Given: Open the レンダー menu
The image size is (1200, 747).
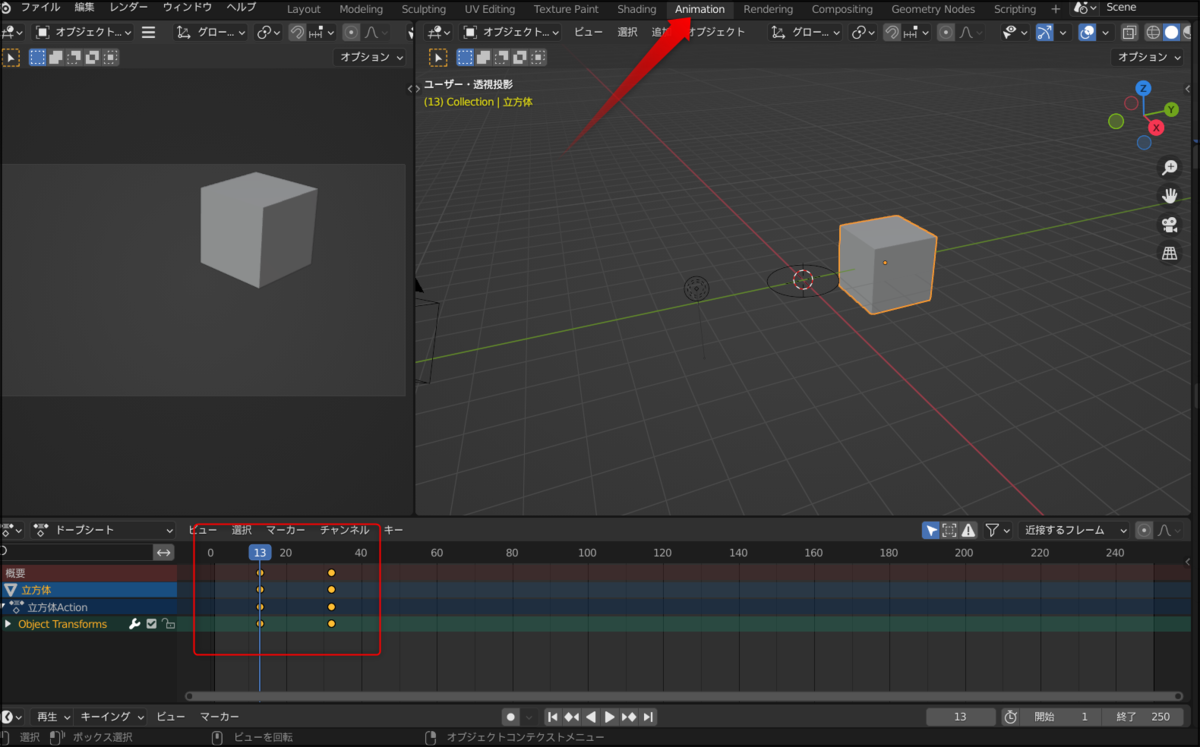Looking at the screenshot, I should tap(128, 8).
